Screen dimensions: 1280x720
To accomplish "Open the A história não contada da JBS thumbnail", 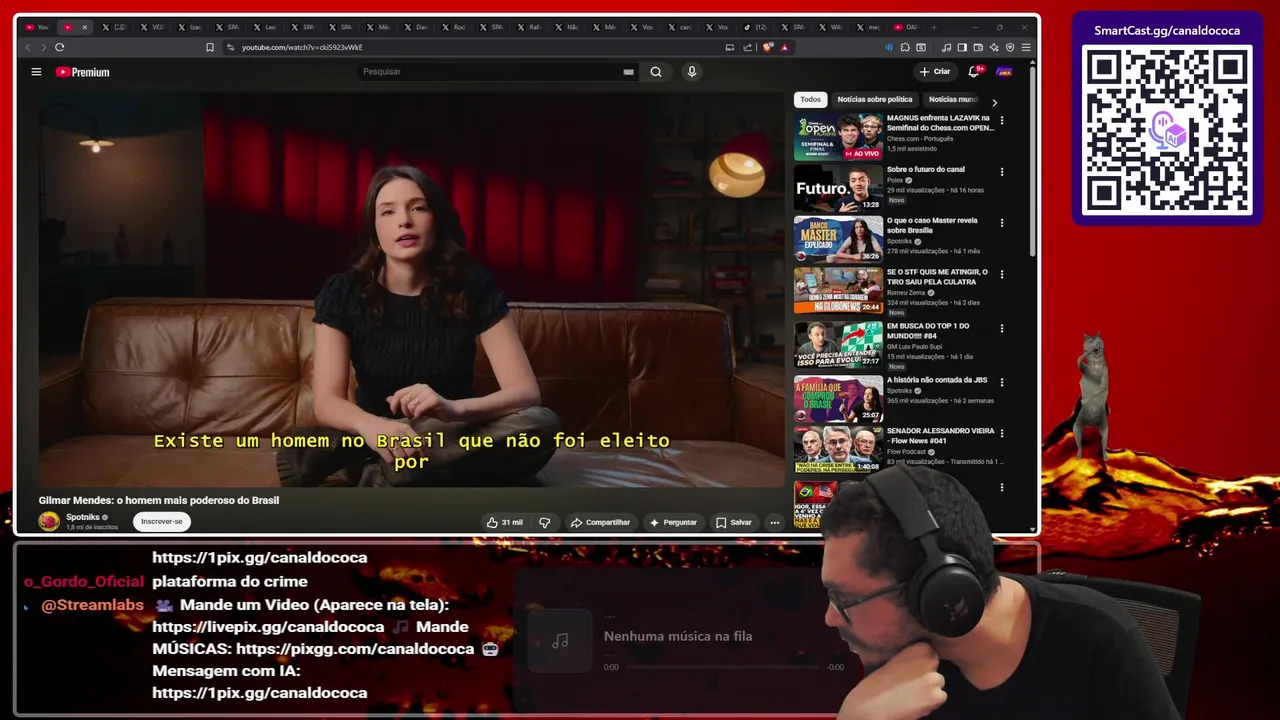I will click(838, 398).
